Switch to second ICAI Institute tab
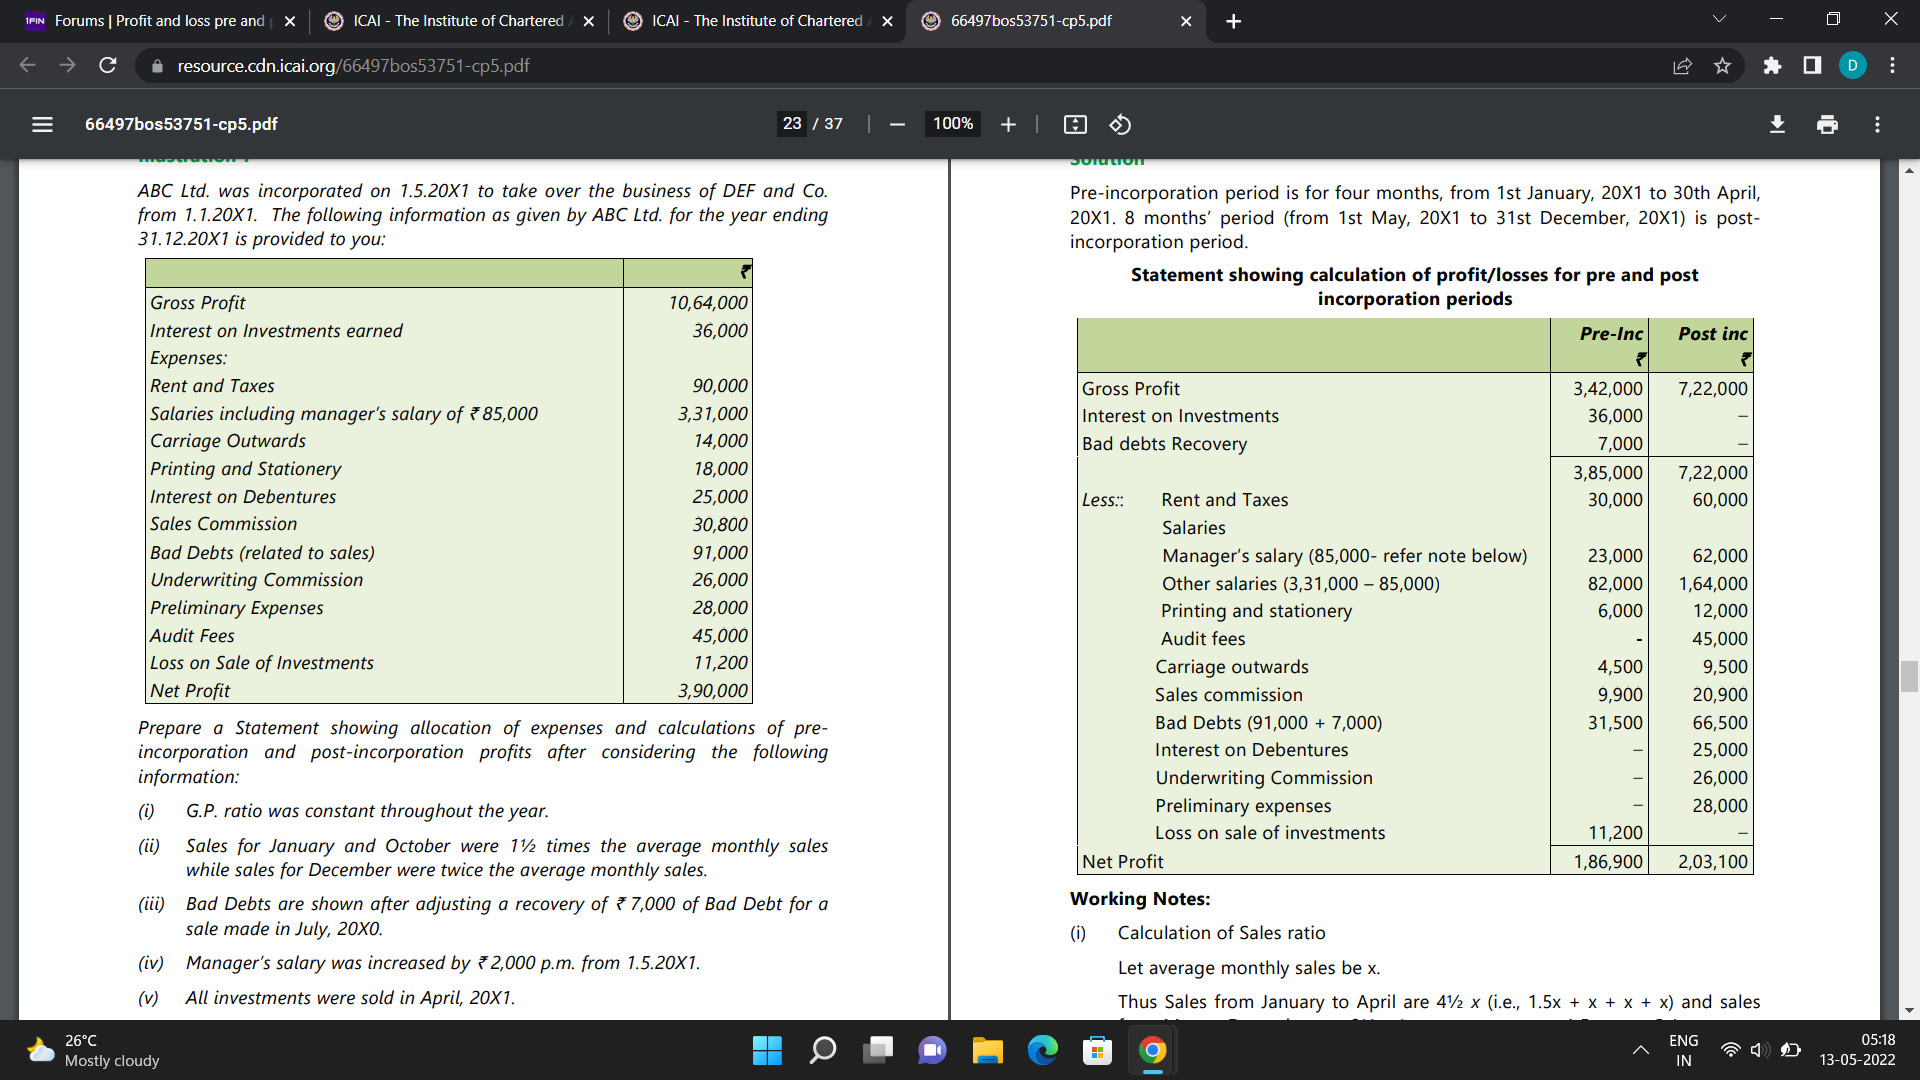 click(x=757, y=21)
